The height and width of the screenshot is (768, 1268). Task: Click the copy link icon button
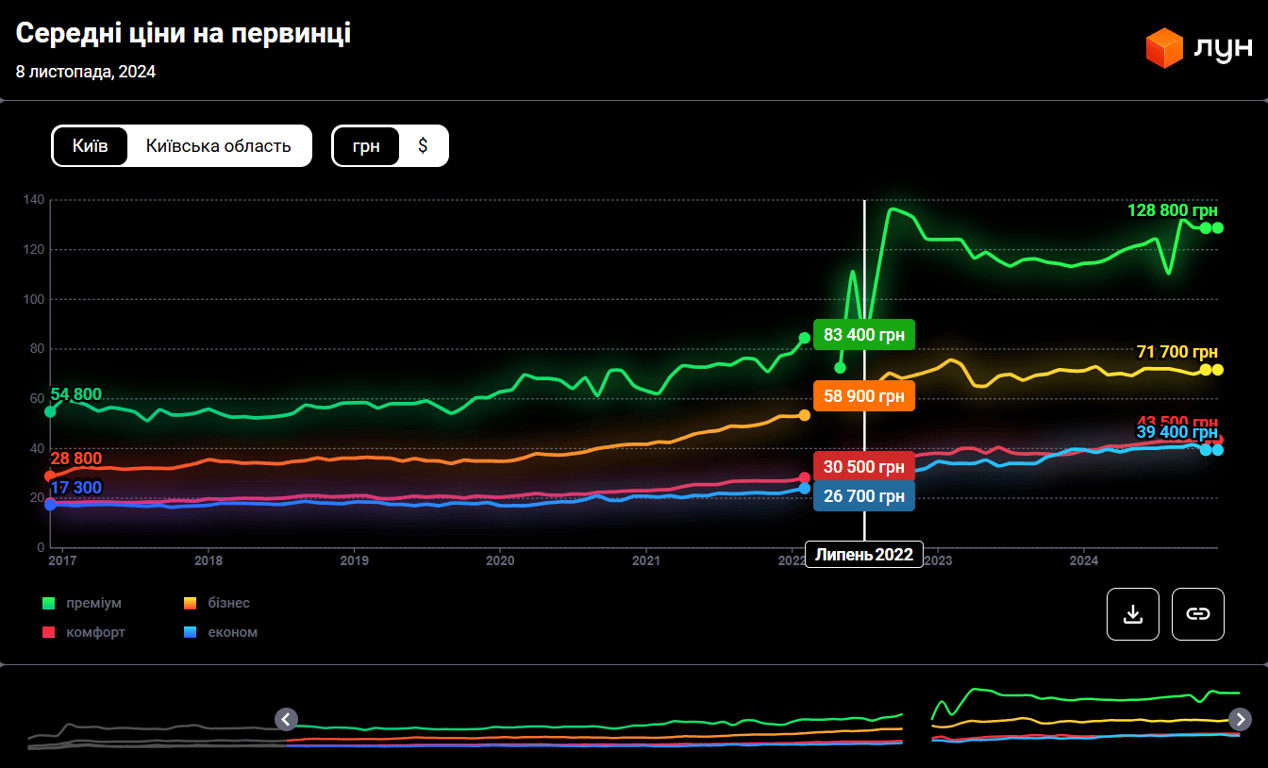(x=1197, y=614)
